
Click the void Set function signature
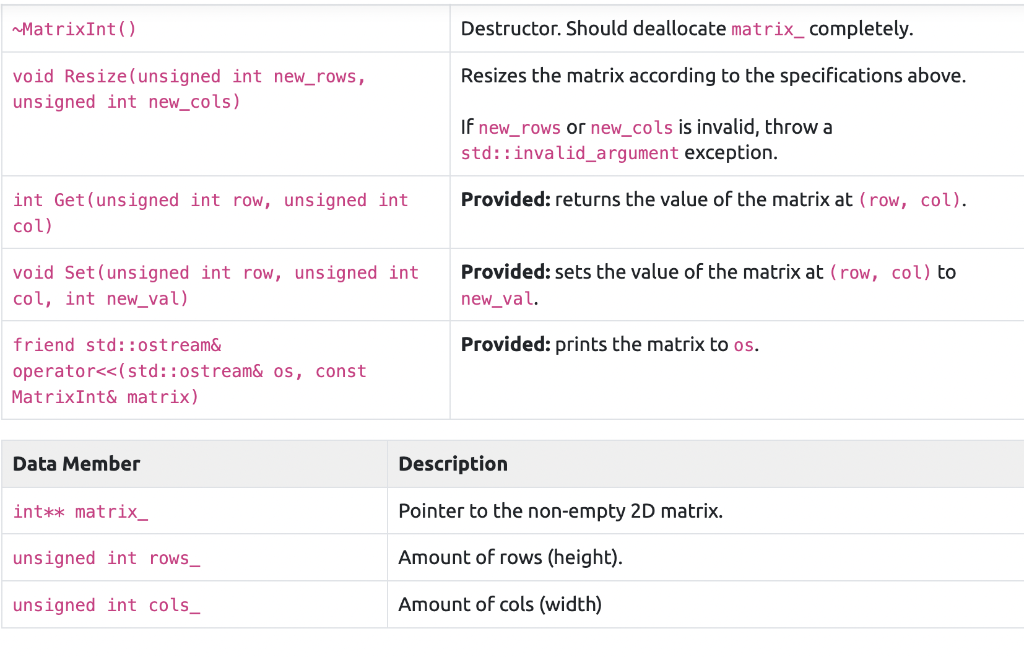click(x=215, y=285)
